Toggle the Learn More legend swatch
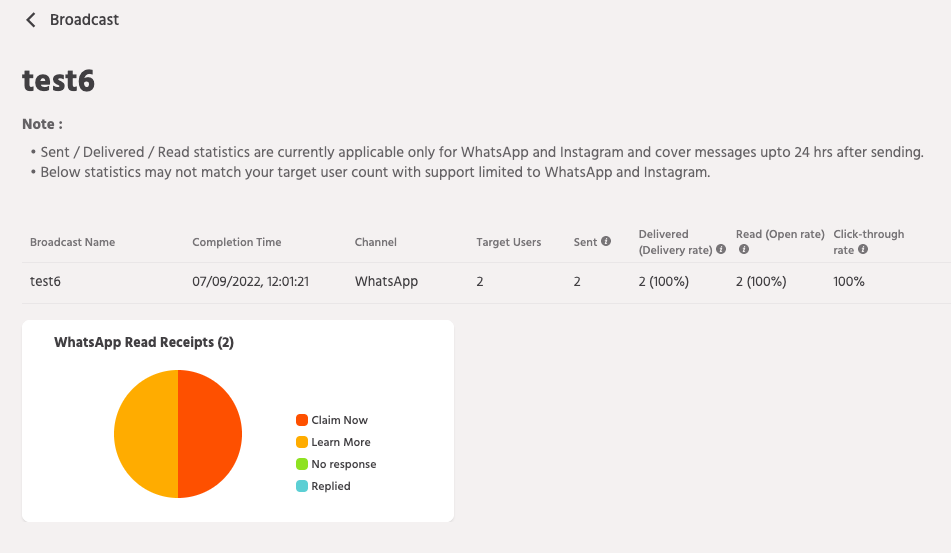This screenshot has height=553, width=951. point(301,442)
